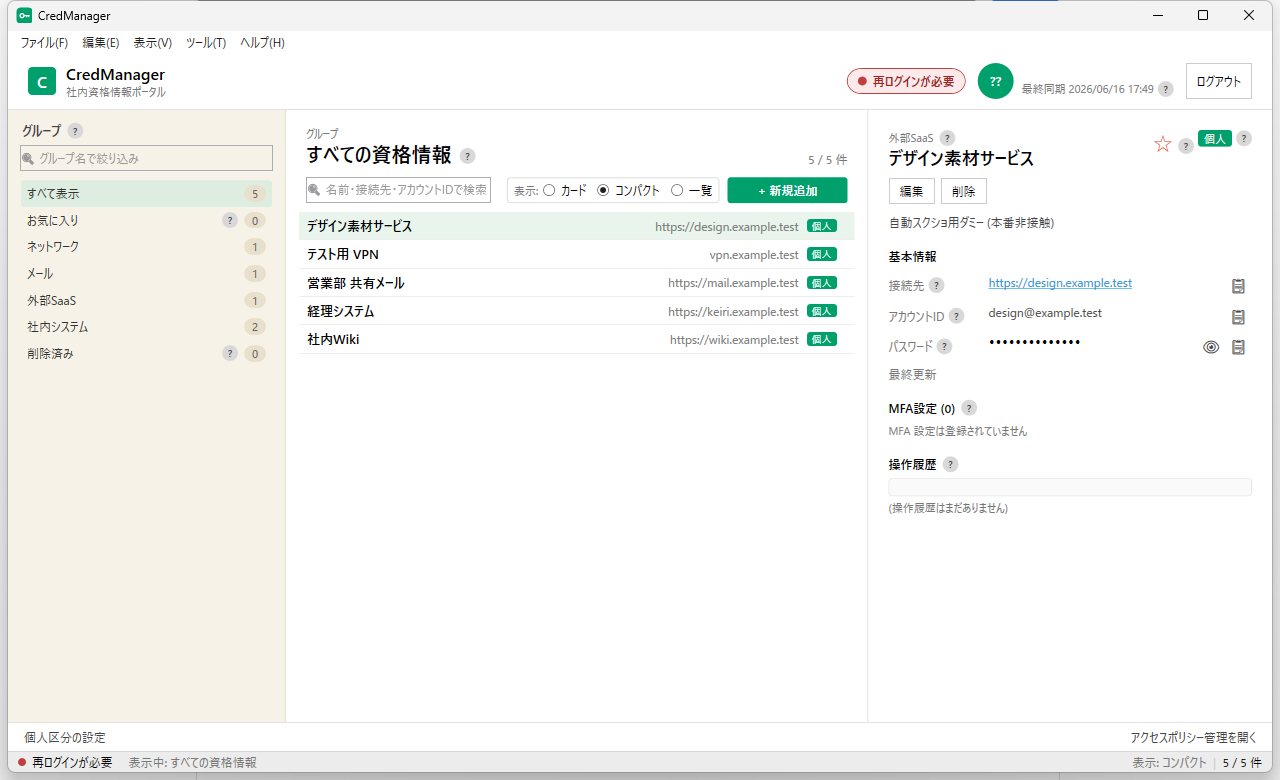Click help icon beside アカウントID label
Image resolution: width=1280 pixels, height=780 pixels.
click(x=956, y=316)
